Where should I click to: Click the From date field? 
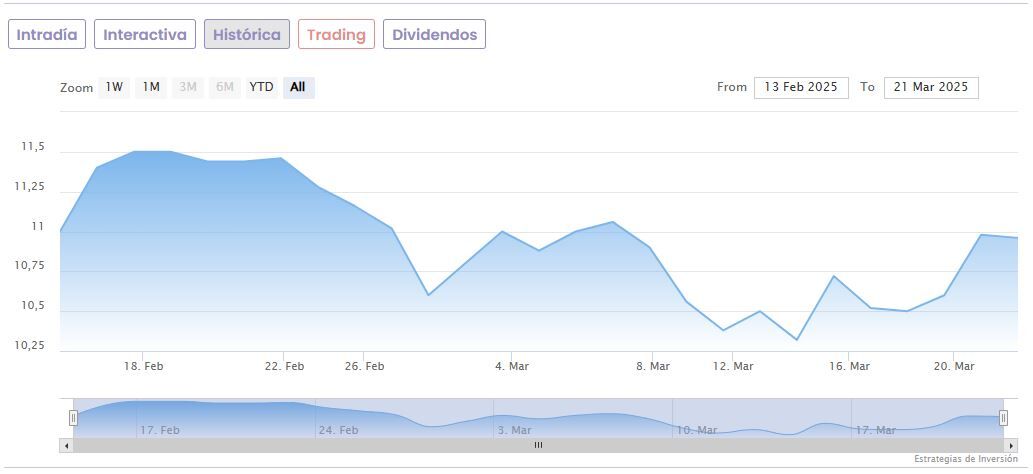[x=801, y=87]
